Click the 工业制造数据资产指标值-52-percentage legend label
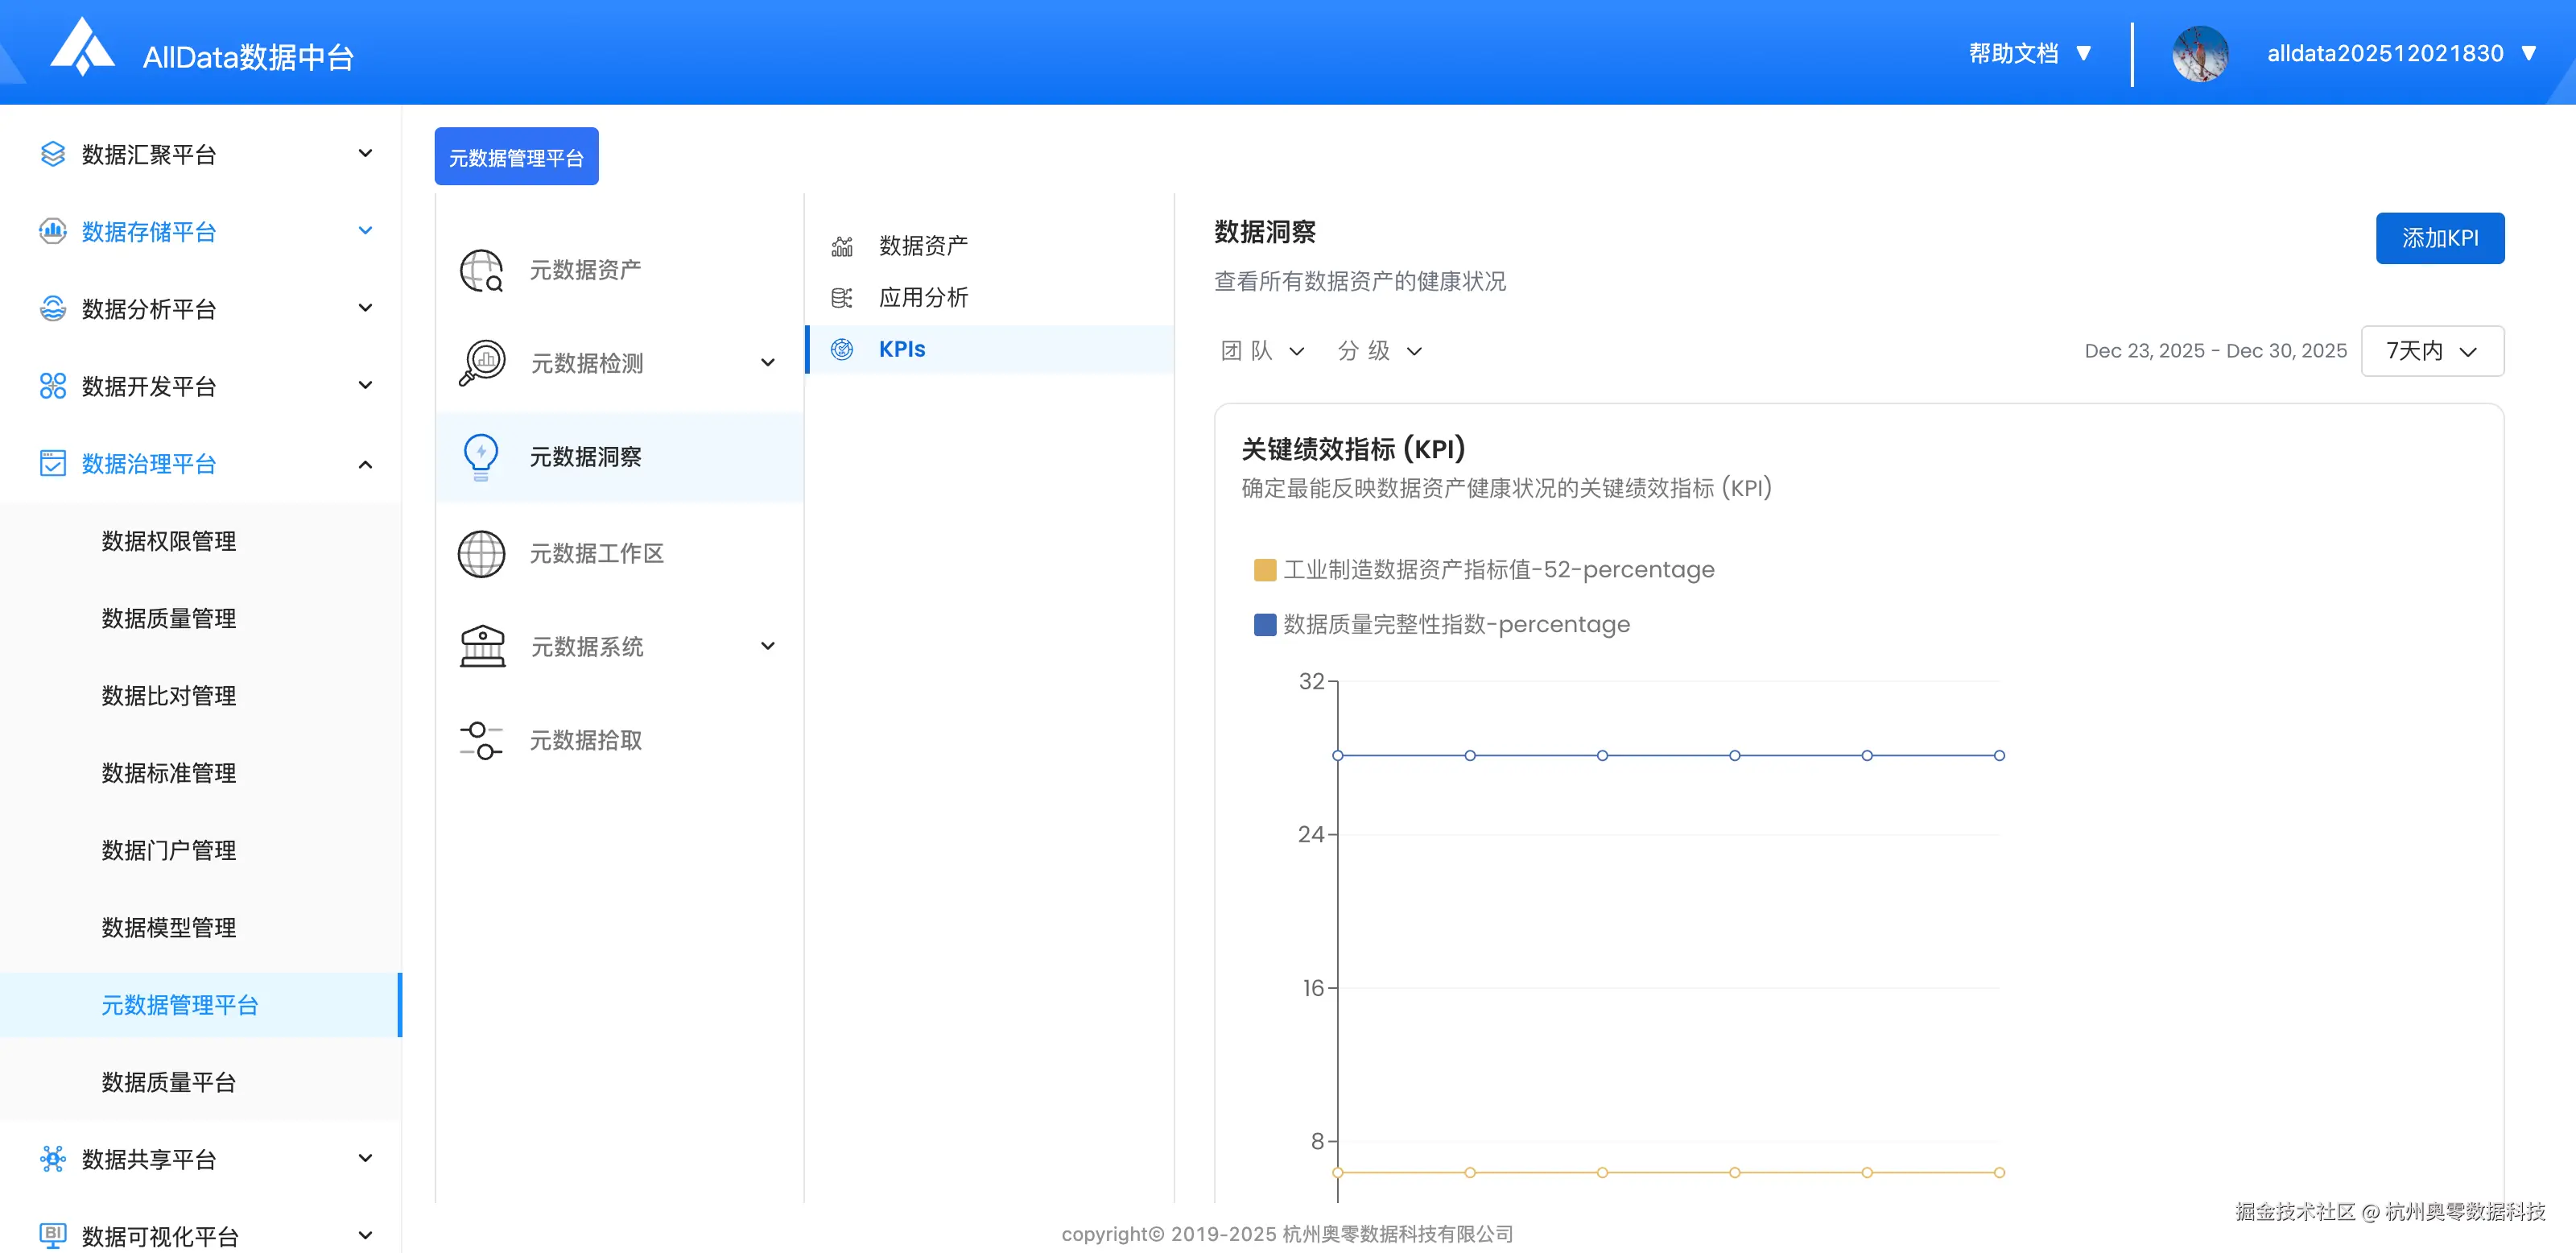 [x=1498, y=570]
